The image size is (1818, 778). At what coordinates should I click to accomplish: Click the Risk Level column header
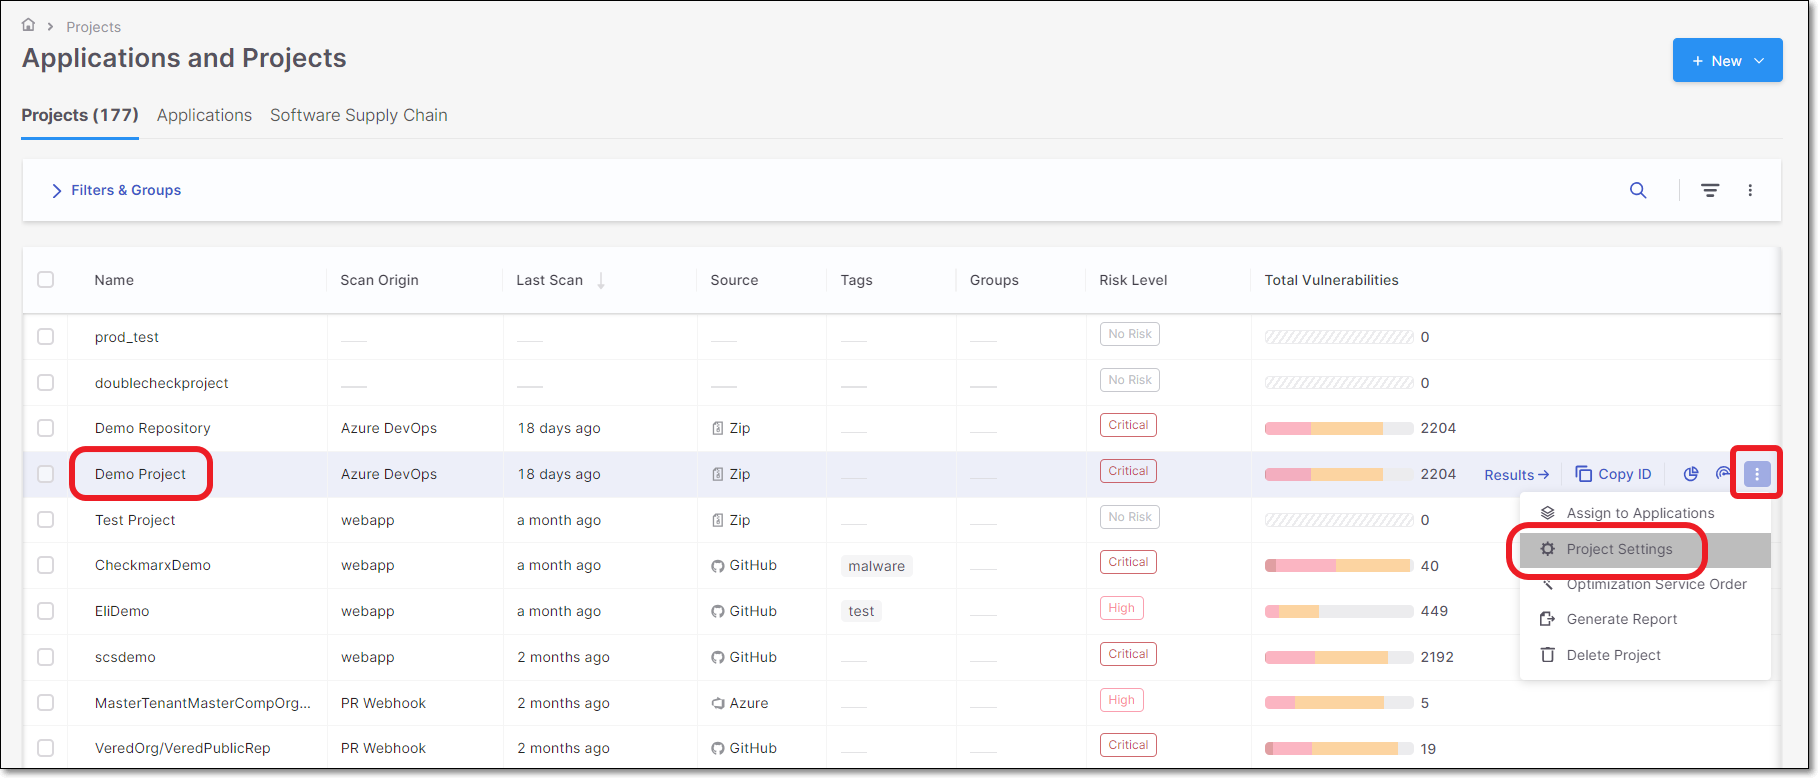(x=1133, y=280)
